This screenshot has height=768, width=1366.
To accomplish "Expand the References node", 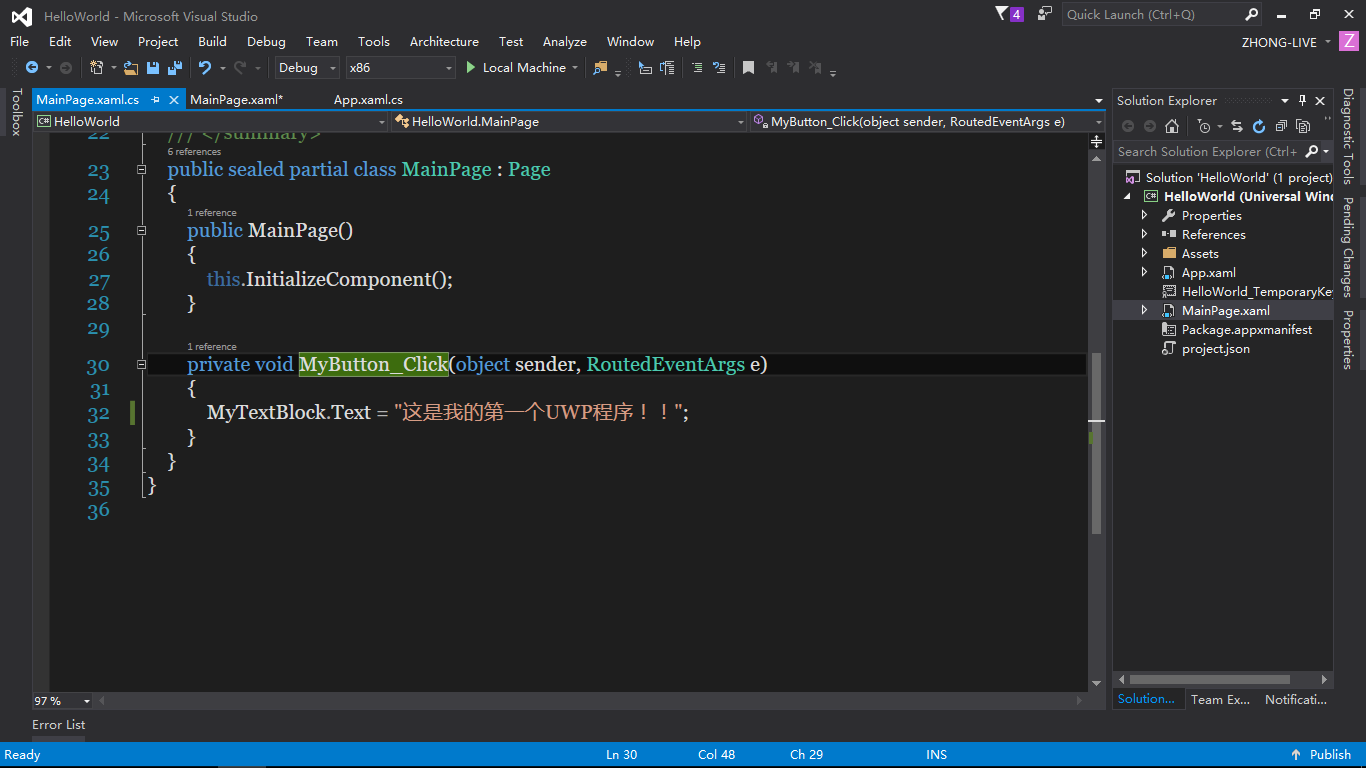I will [x=1145, y=235].
